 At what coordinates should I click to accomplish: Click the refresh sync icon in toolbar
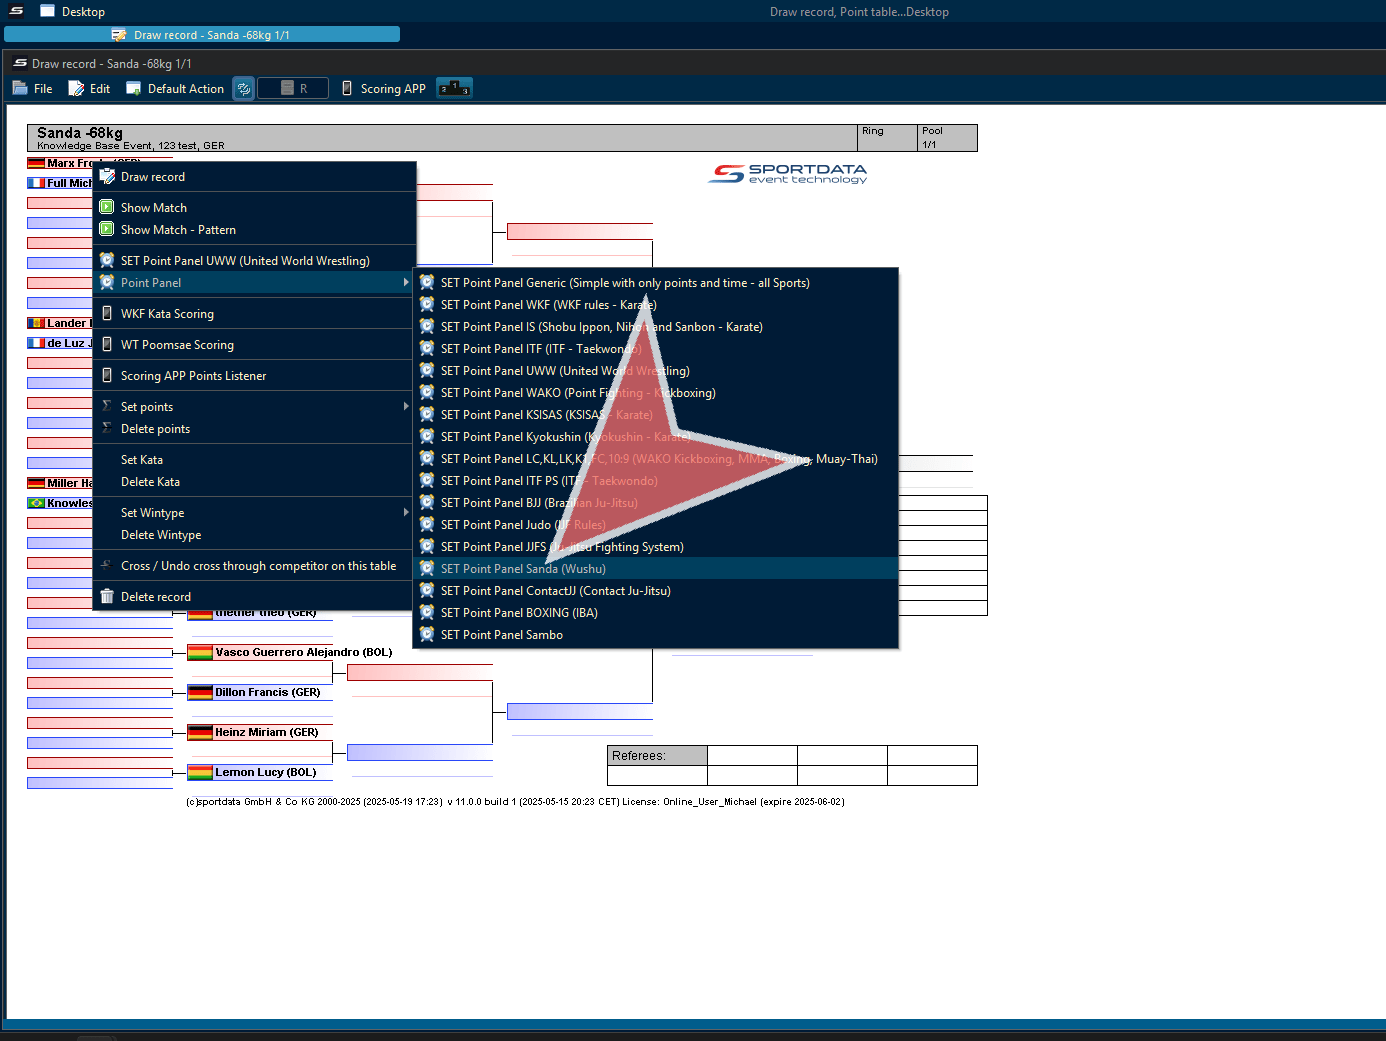(244, 89)
